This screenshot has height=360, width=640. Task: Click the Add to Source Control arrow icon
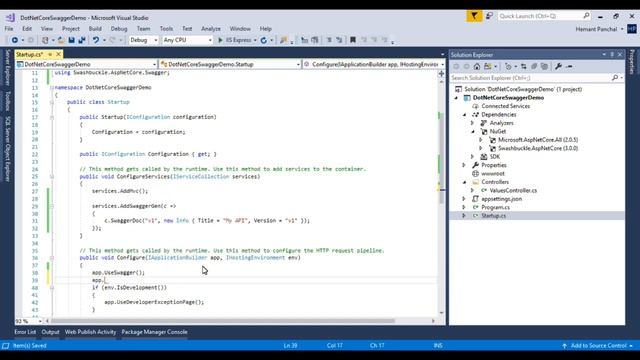point(564,346)
